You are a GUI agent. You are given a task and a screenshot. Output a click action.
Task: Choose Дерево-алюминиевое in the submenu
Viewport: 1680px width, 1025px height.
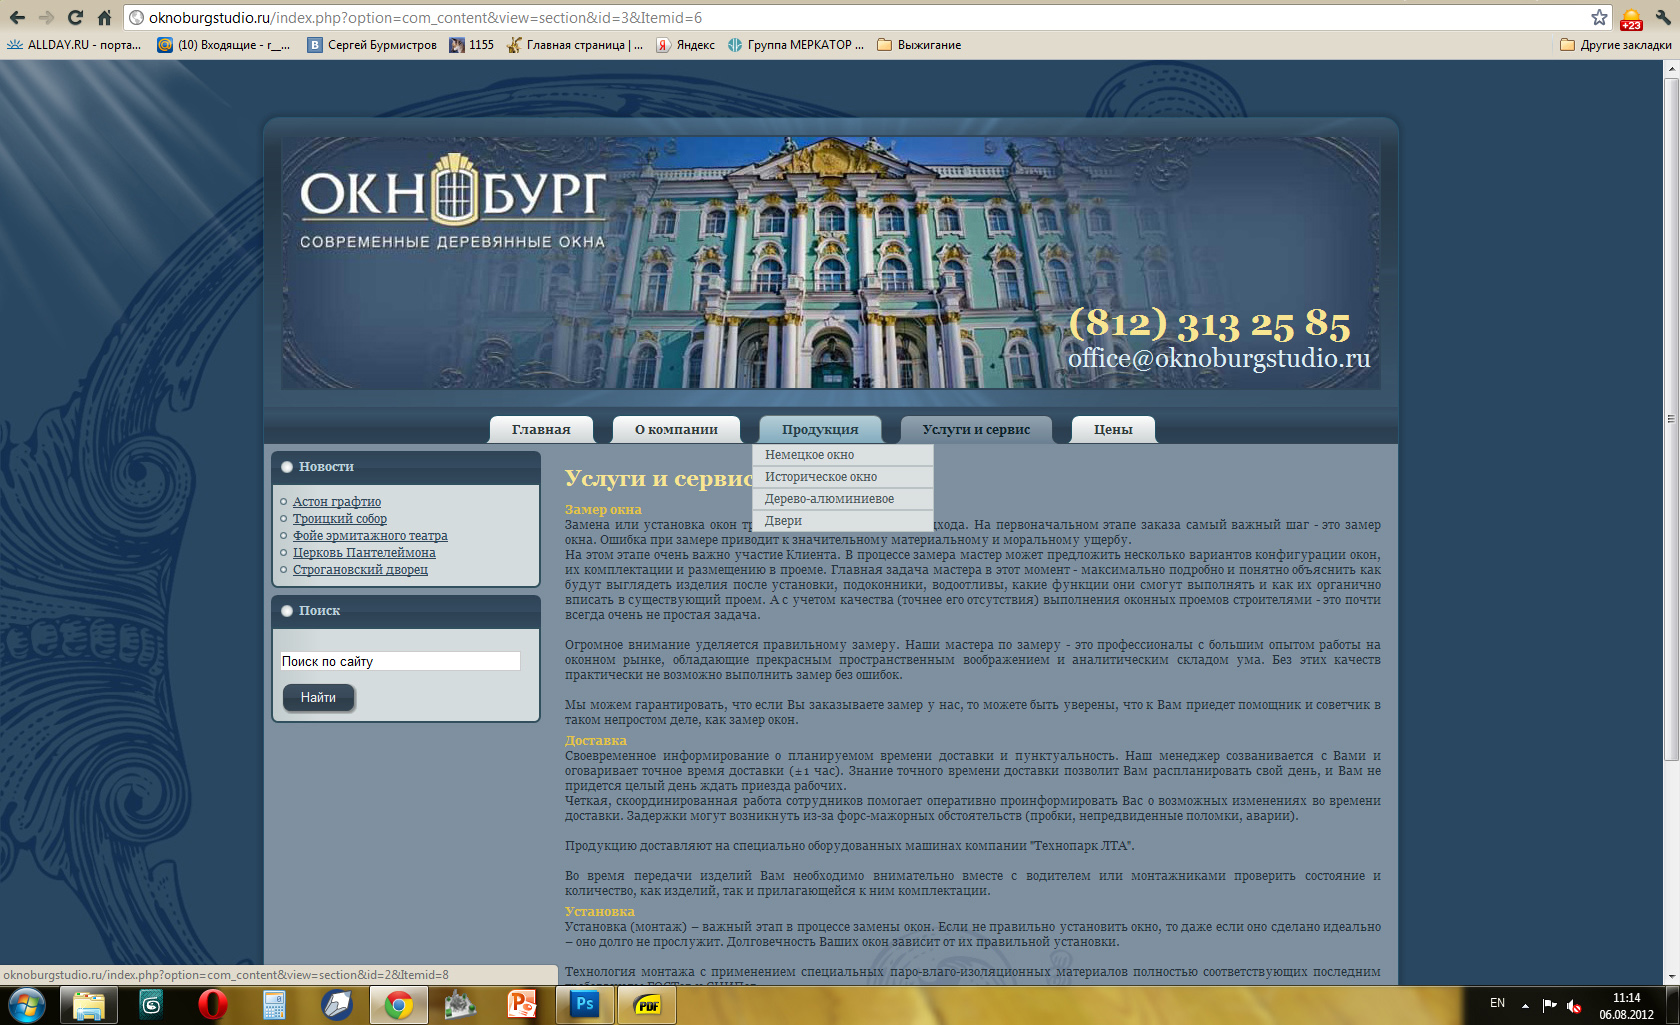coord(843,499)
